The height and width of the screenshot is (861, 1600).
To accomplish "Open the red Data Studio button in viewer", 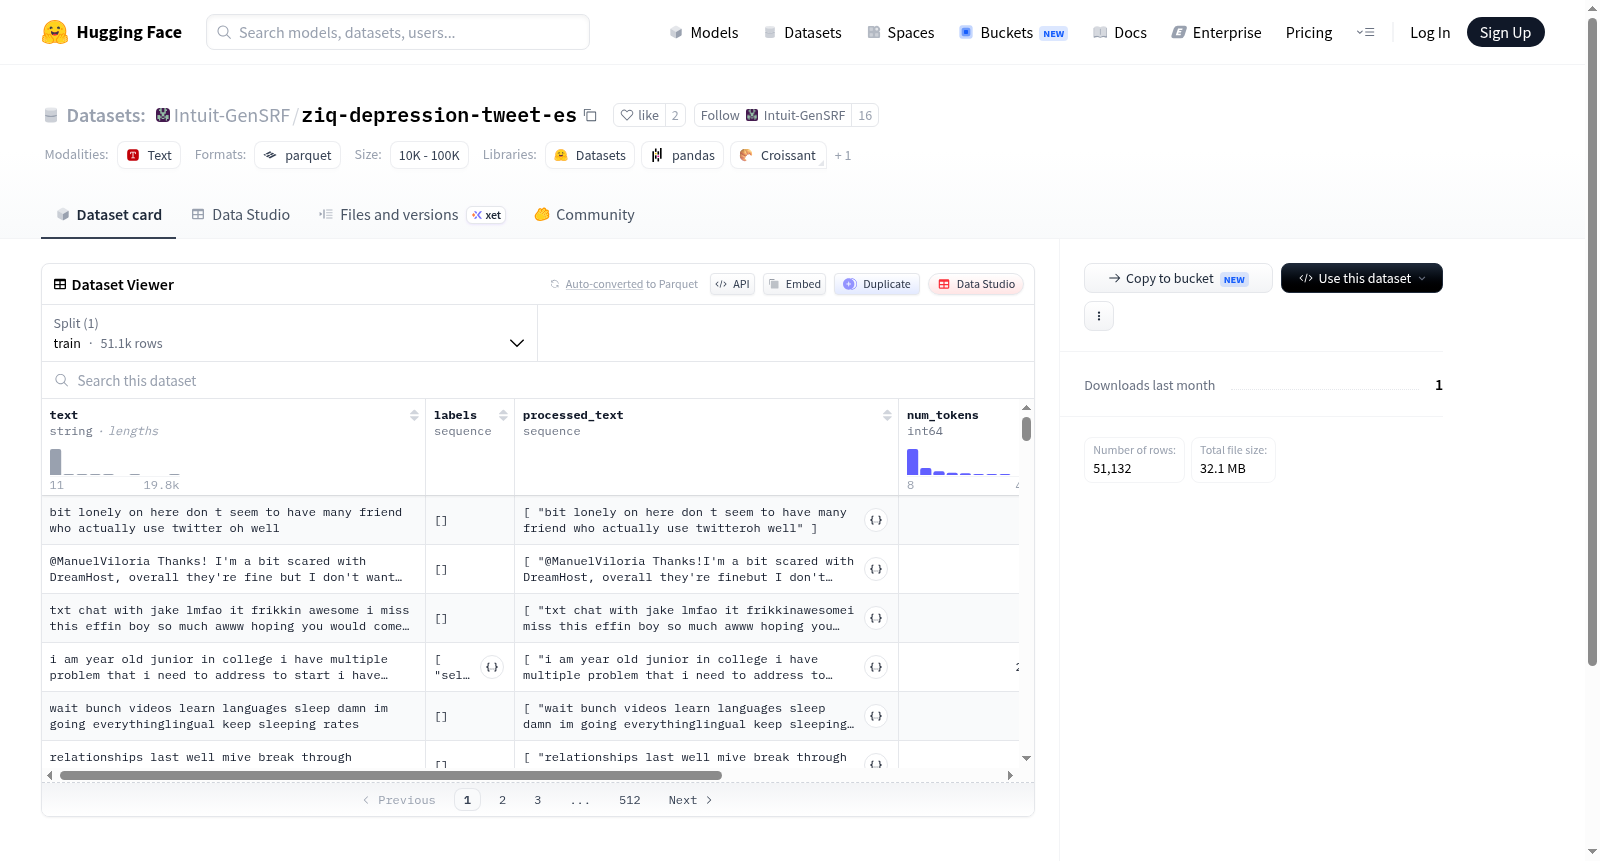I will coord(976,284).
